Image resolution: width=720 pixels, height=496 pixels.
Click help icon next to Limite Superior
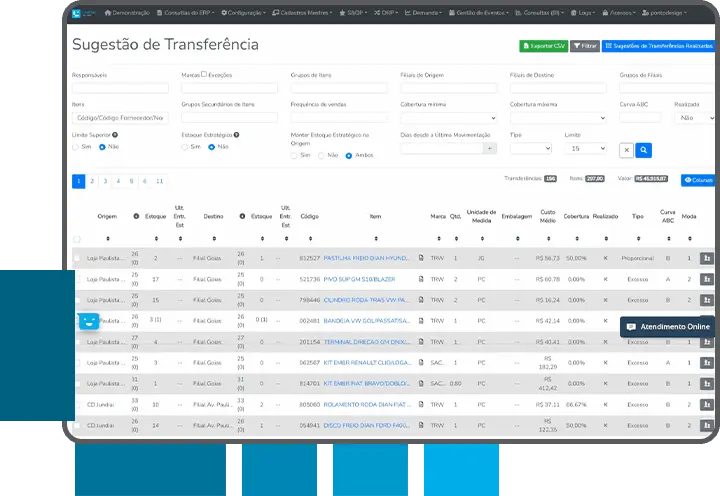[x=115, y=134]
